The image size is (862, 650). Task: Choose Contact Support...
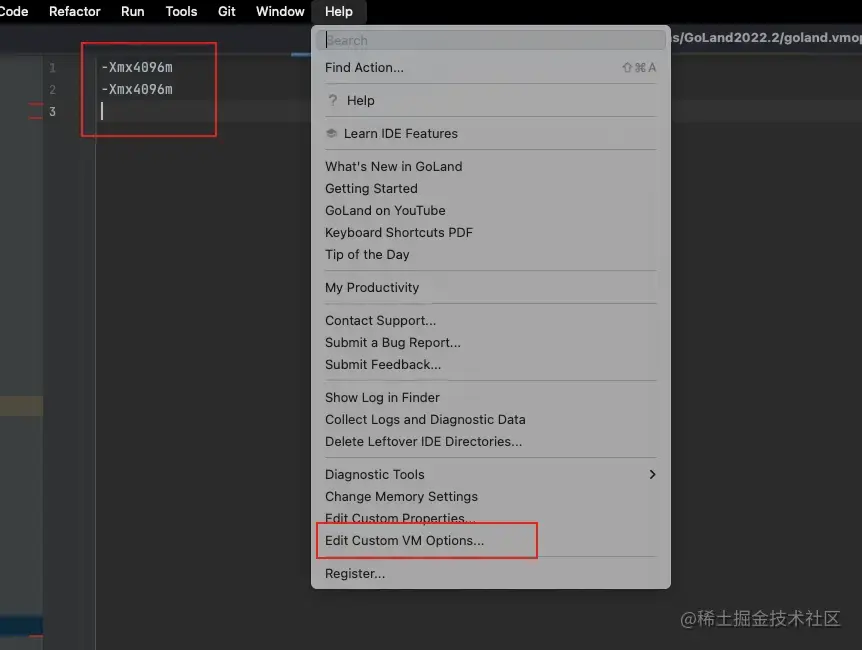coord(490,321)
